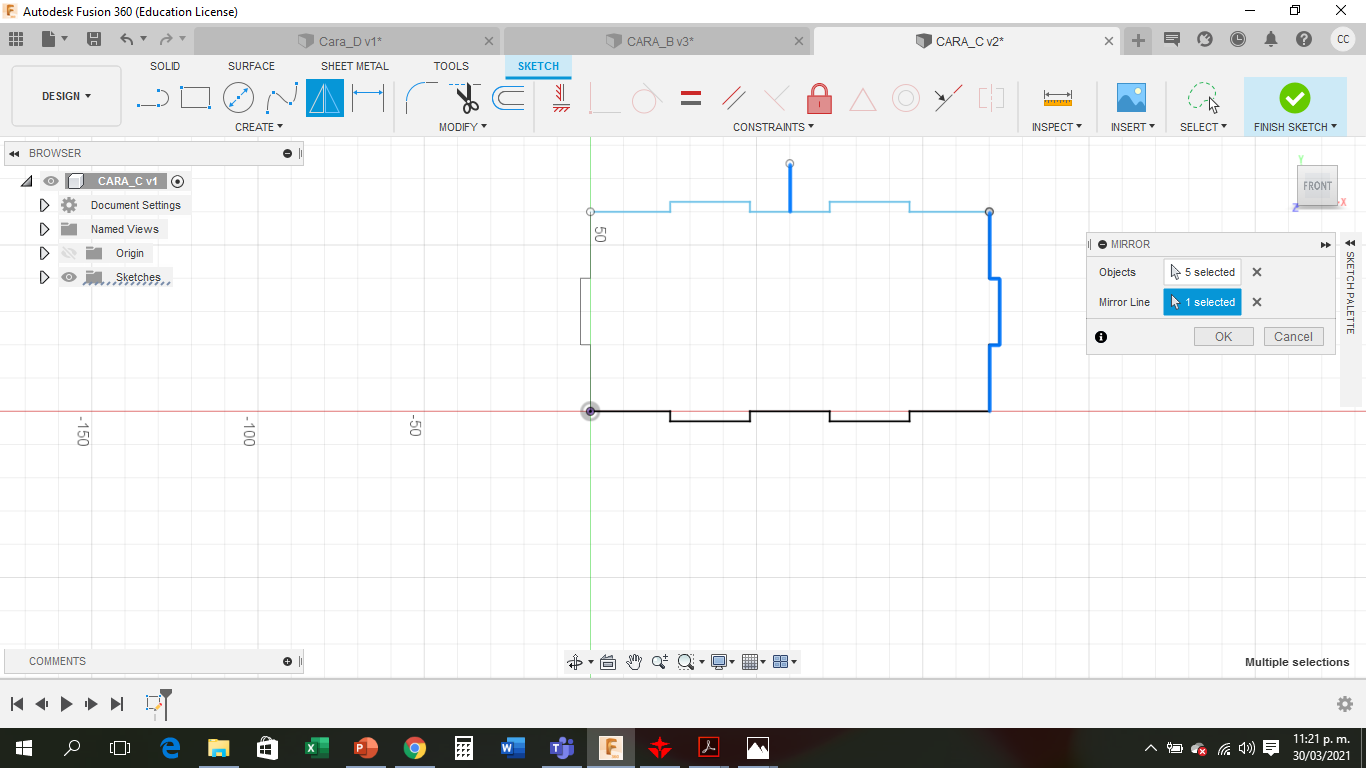
Task: Open the Job Status clock icon
Action: click(x=1238, y=39)
